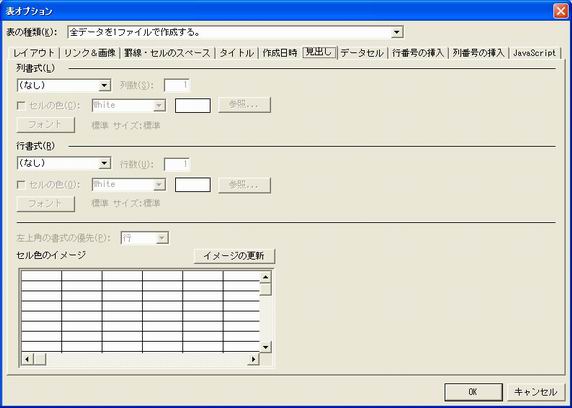Open the White color dropdown under 列書式
The width and height of the screenshot is (572, 408).
(129, 105)
